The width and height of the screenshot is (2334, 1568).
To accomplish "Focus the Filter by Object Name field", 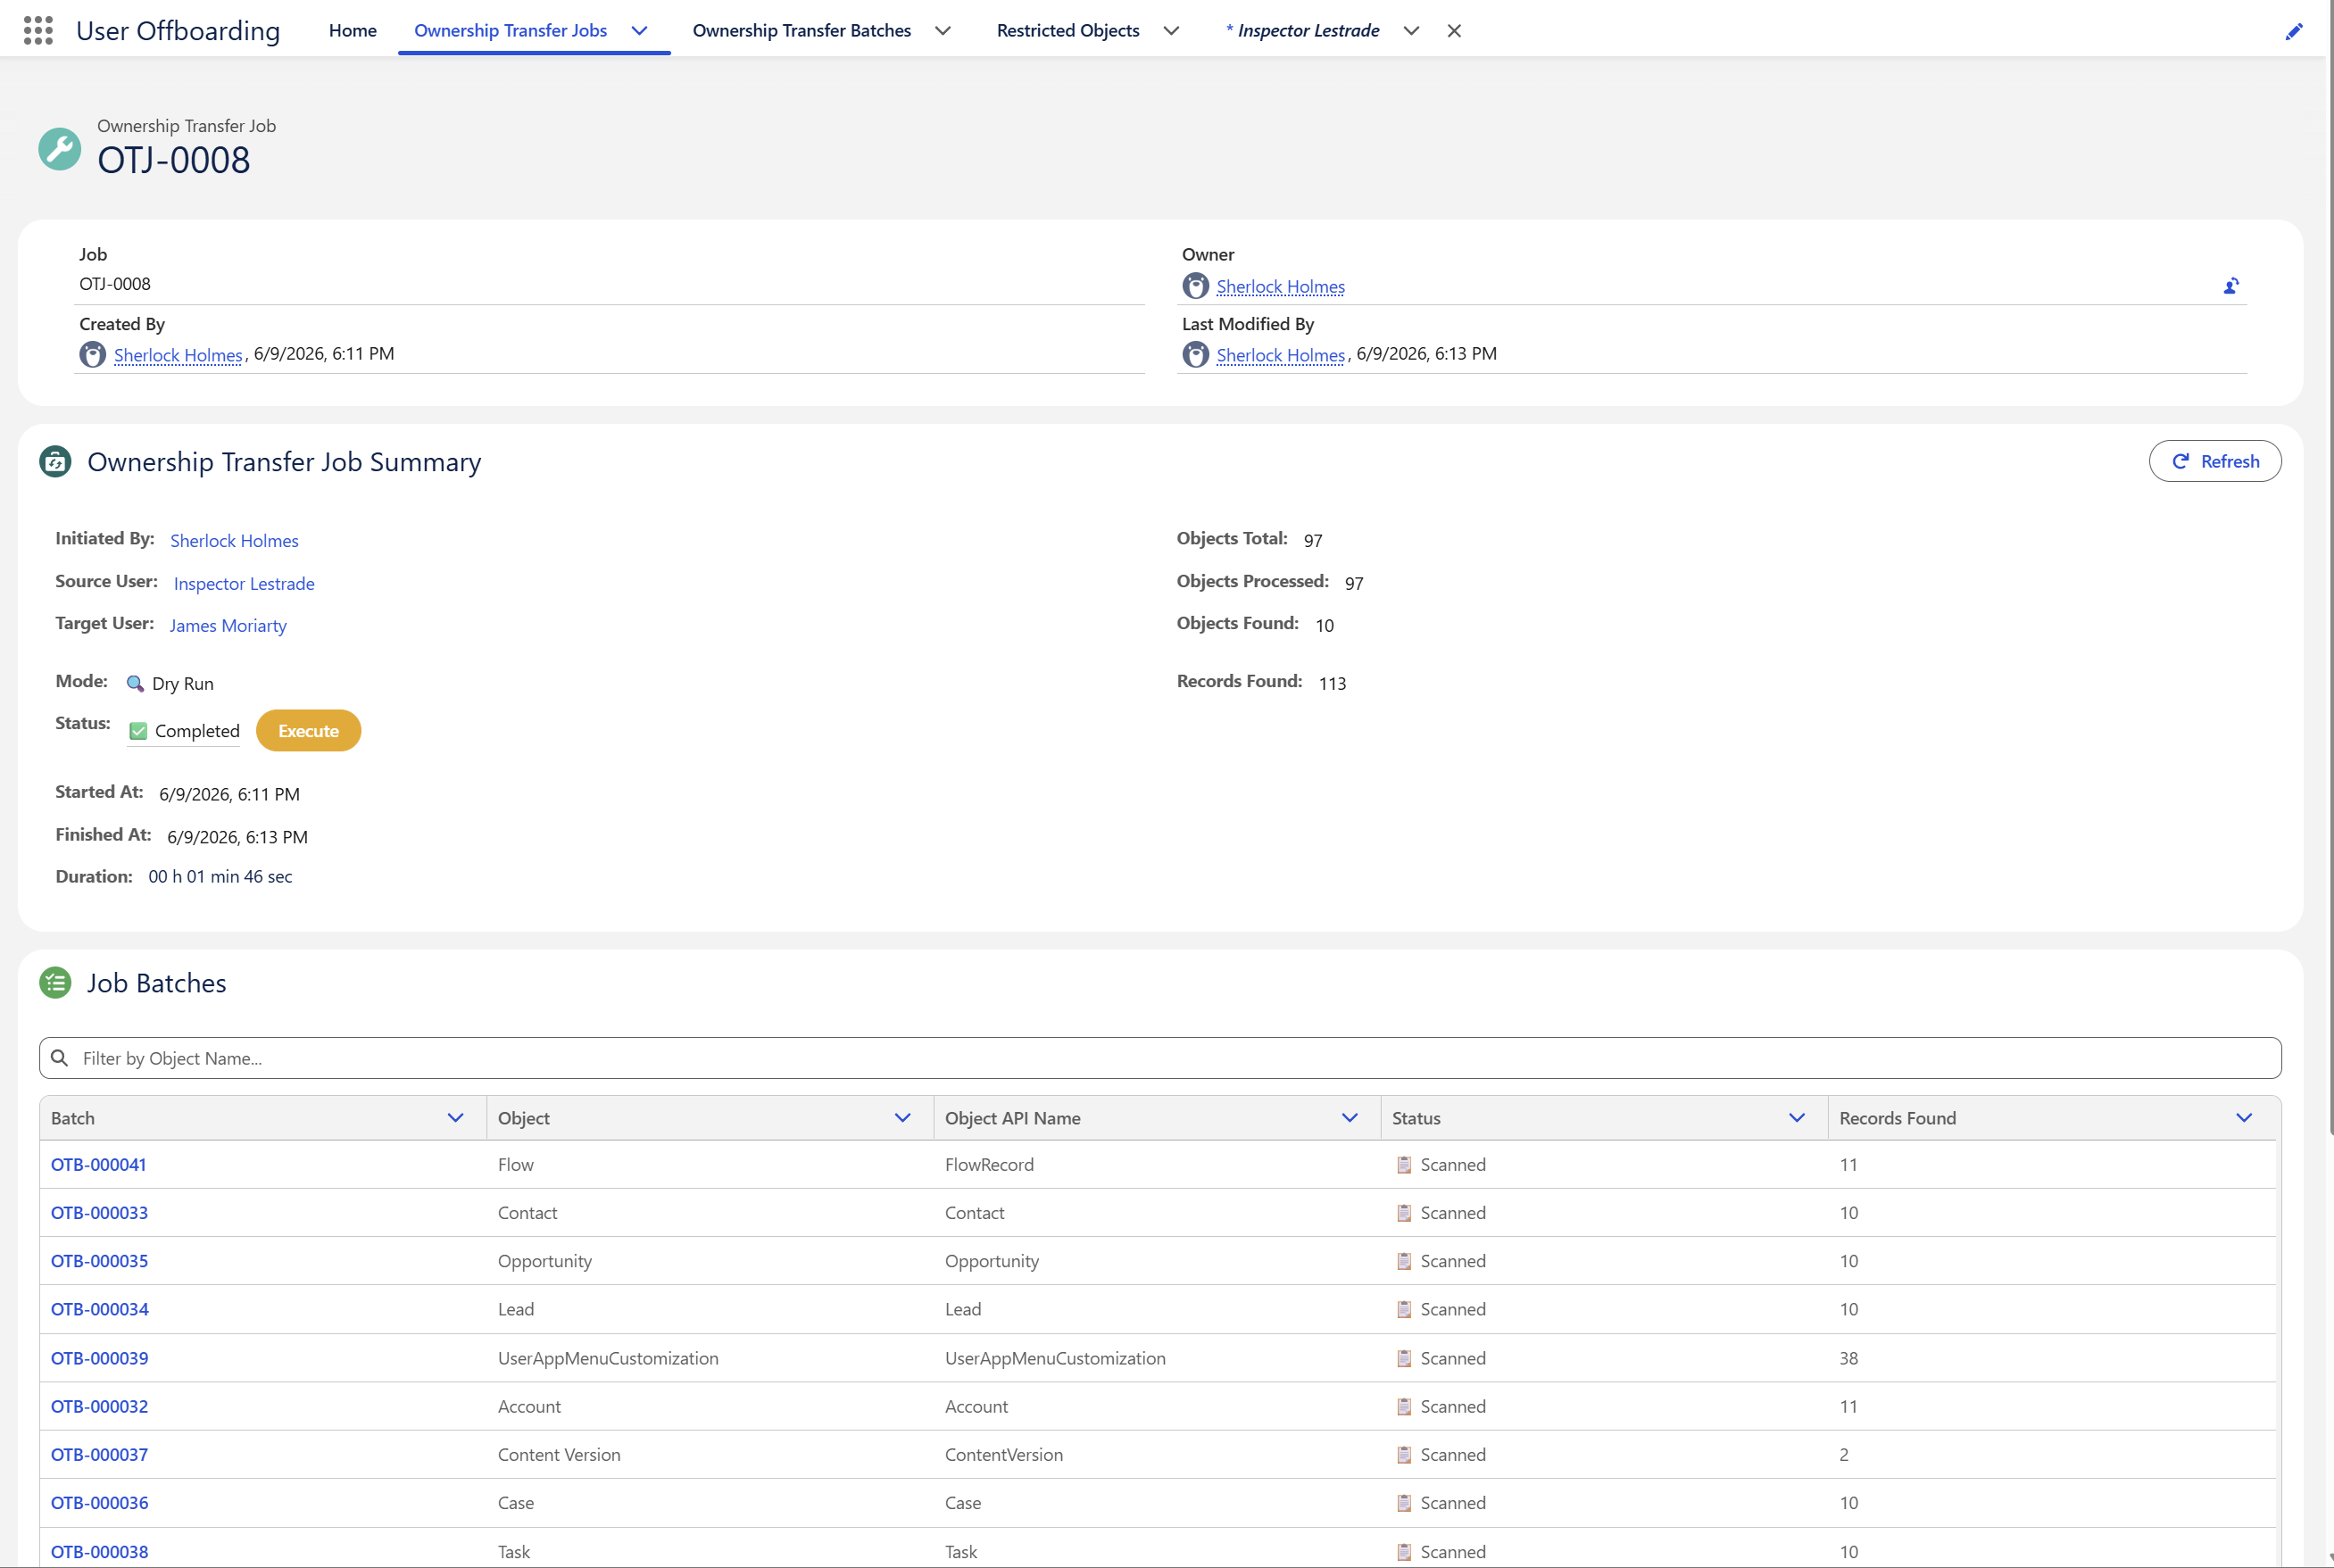I will (x=1160, y=1058).
